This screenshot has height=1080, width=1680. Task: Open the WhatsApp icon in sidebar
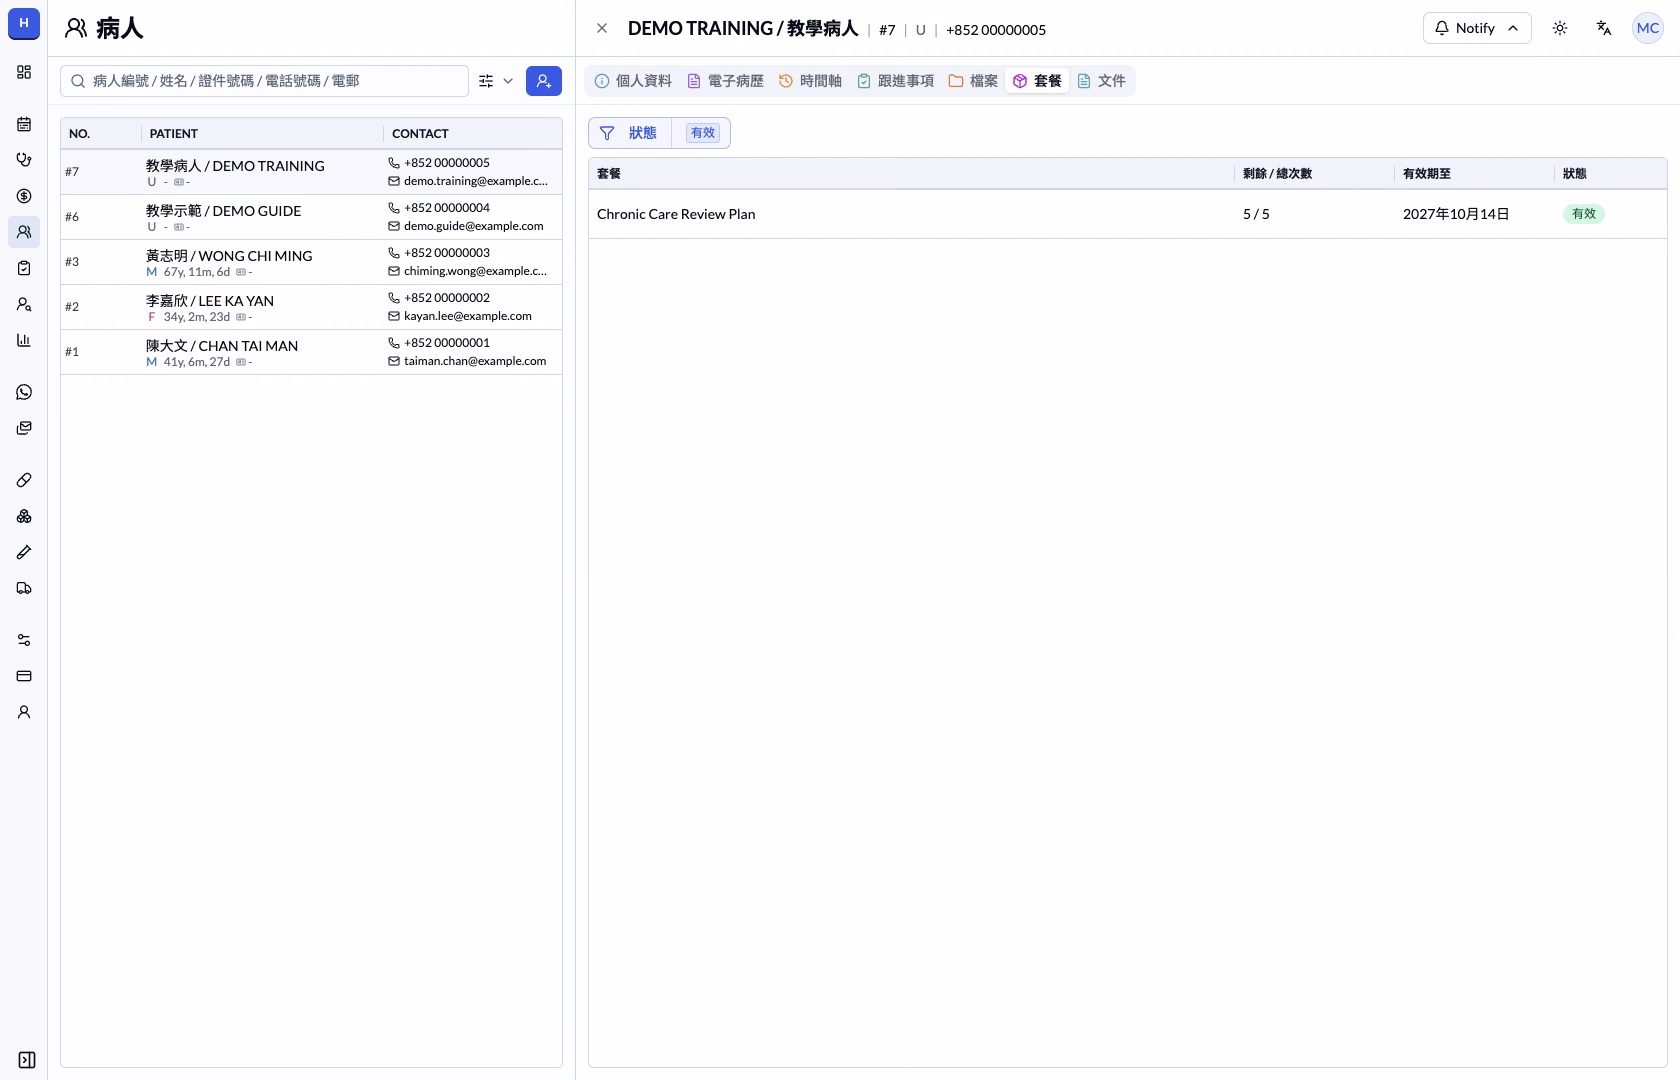point(24,392)
